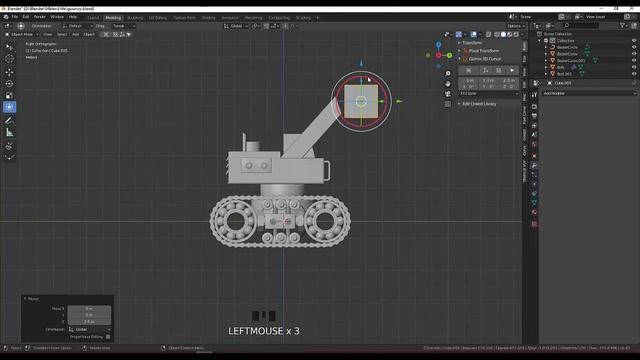Open the Options dropdown in viewport header
The height and width of the screenshot is (360, 640).
[516, 26]
